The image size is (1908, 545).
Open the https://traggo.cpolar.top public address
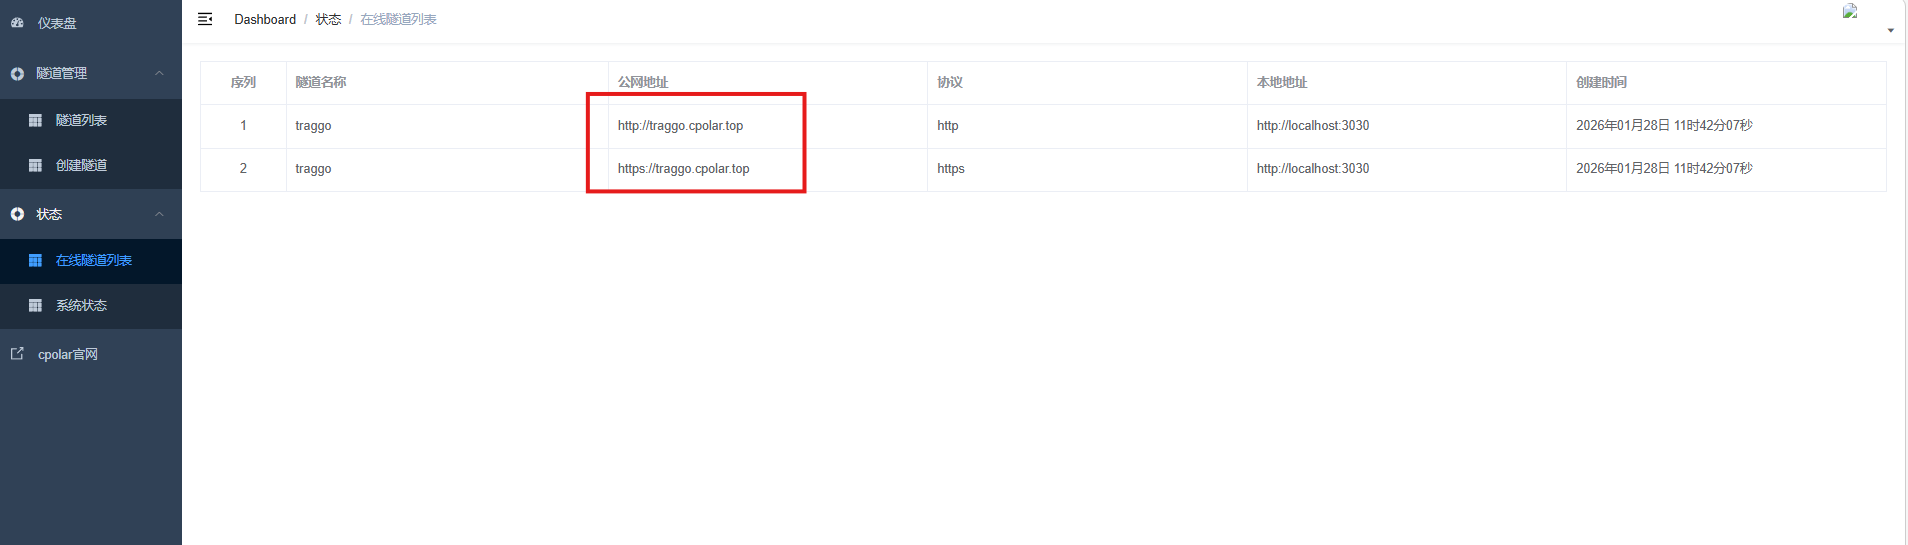683,168
